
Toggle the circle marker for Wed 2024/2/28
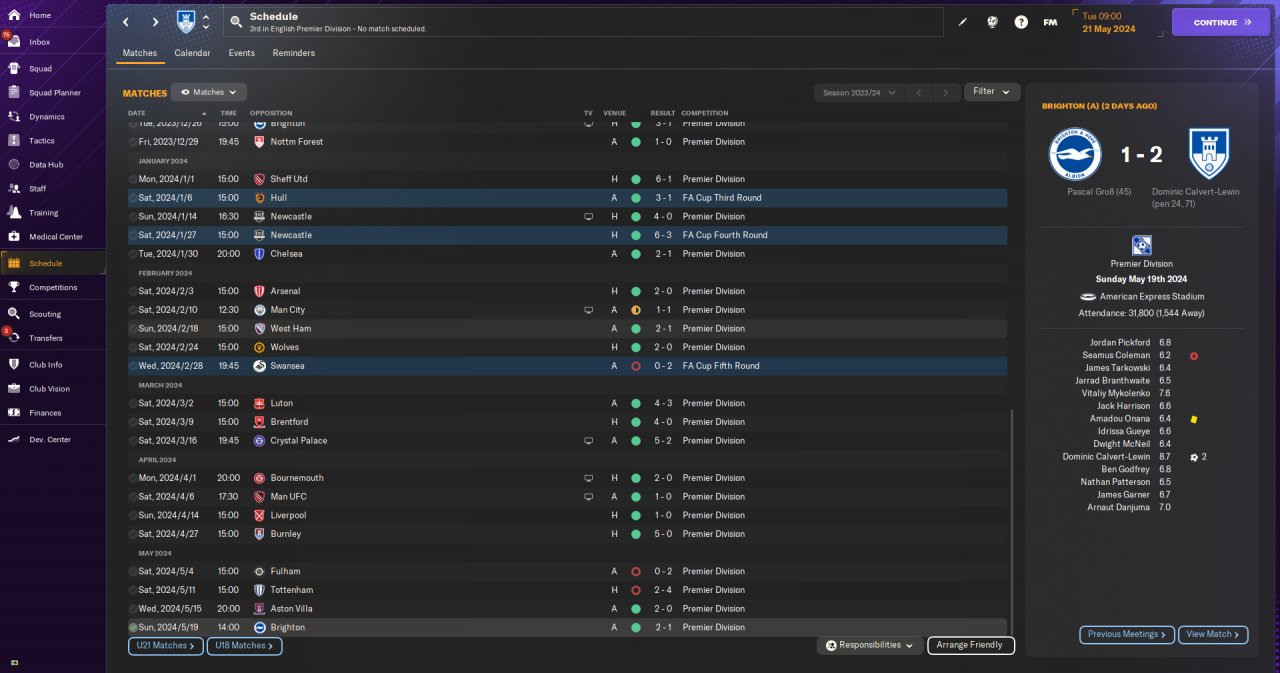point(133,366)
